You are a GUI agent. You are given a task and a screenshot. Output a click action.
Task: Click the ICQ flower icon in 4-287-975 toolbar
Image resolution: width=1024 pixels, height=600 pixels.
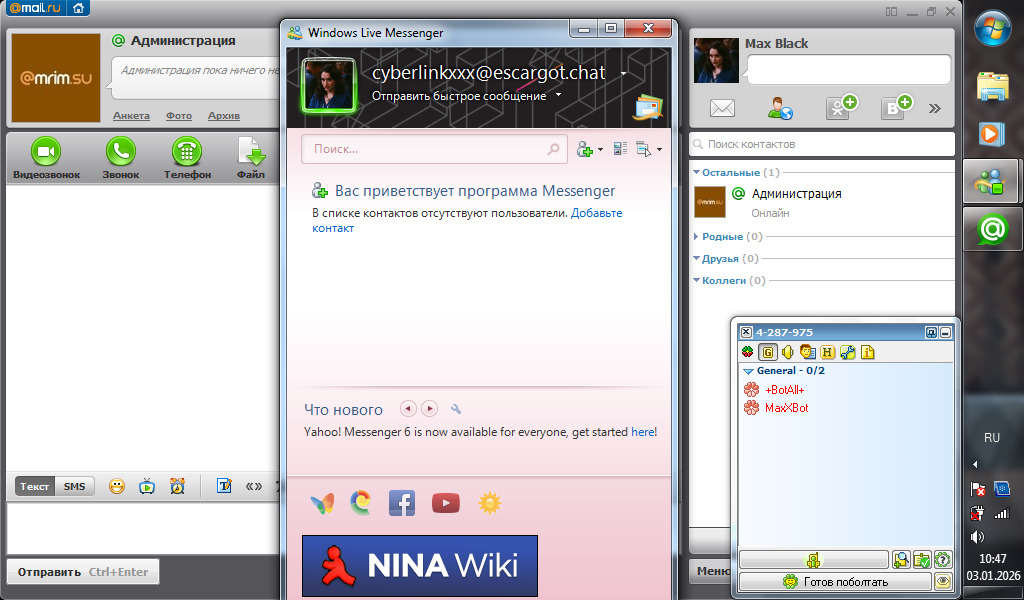[x=748, y=352]
